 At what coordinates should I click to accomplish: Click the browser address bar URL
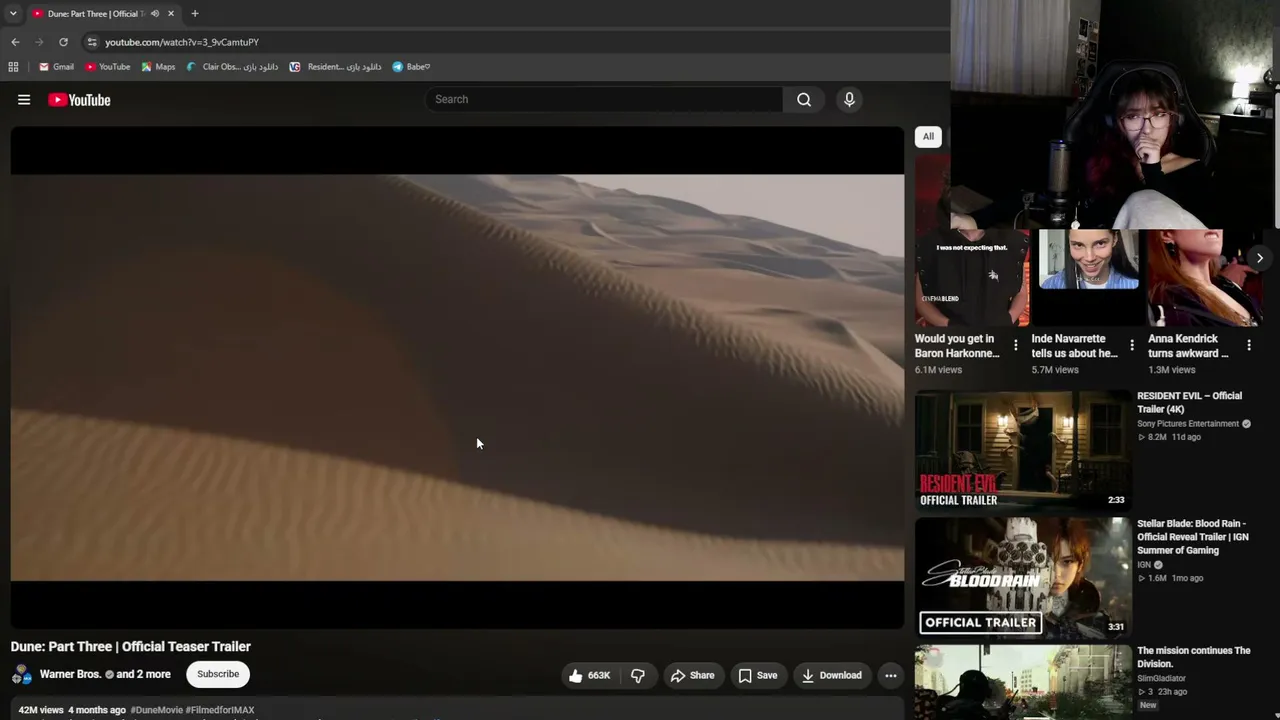pyautogui.click(x=182, y=42)
